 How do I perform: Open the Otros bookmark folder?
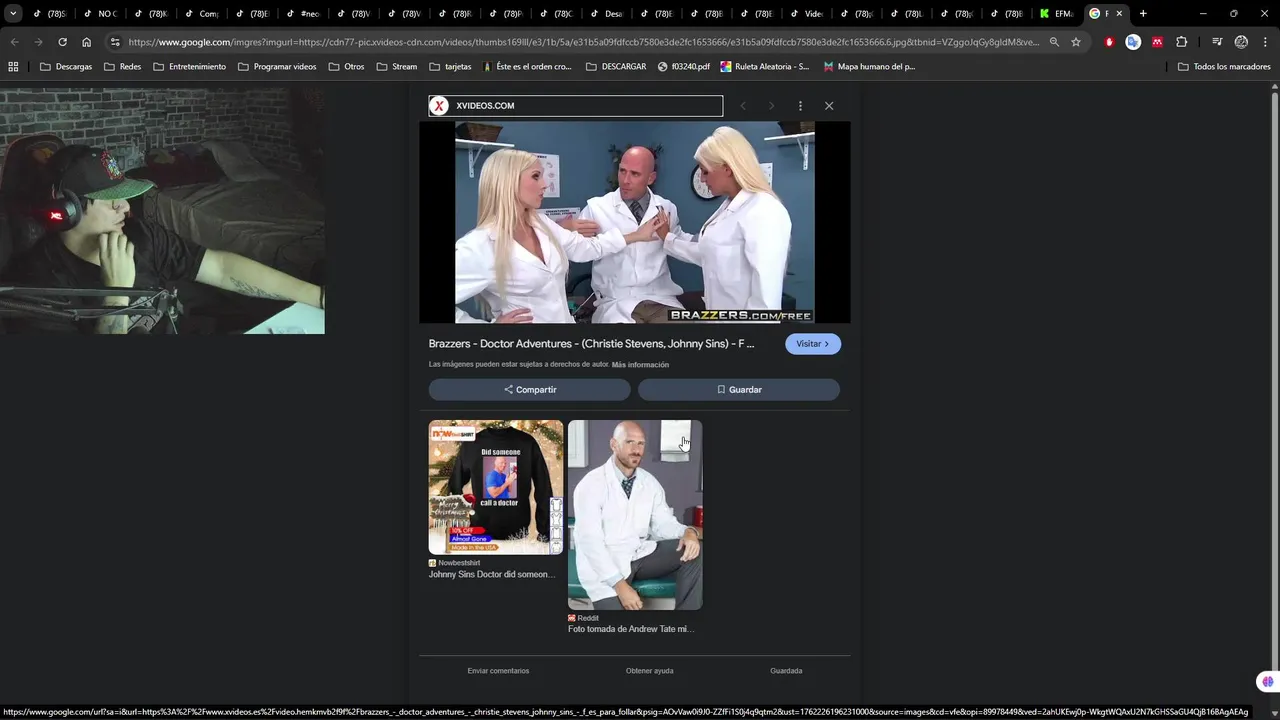[346, 66]
